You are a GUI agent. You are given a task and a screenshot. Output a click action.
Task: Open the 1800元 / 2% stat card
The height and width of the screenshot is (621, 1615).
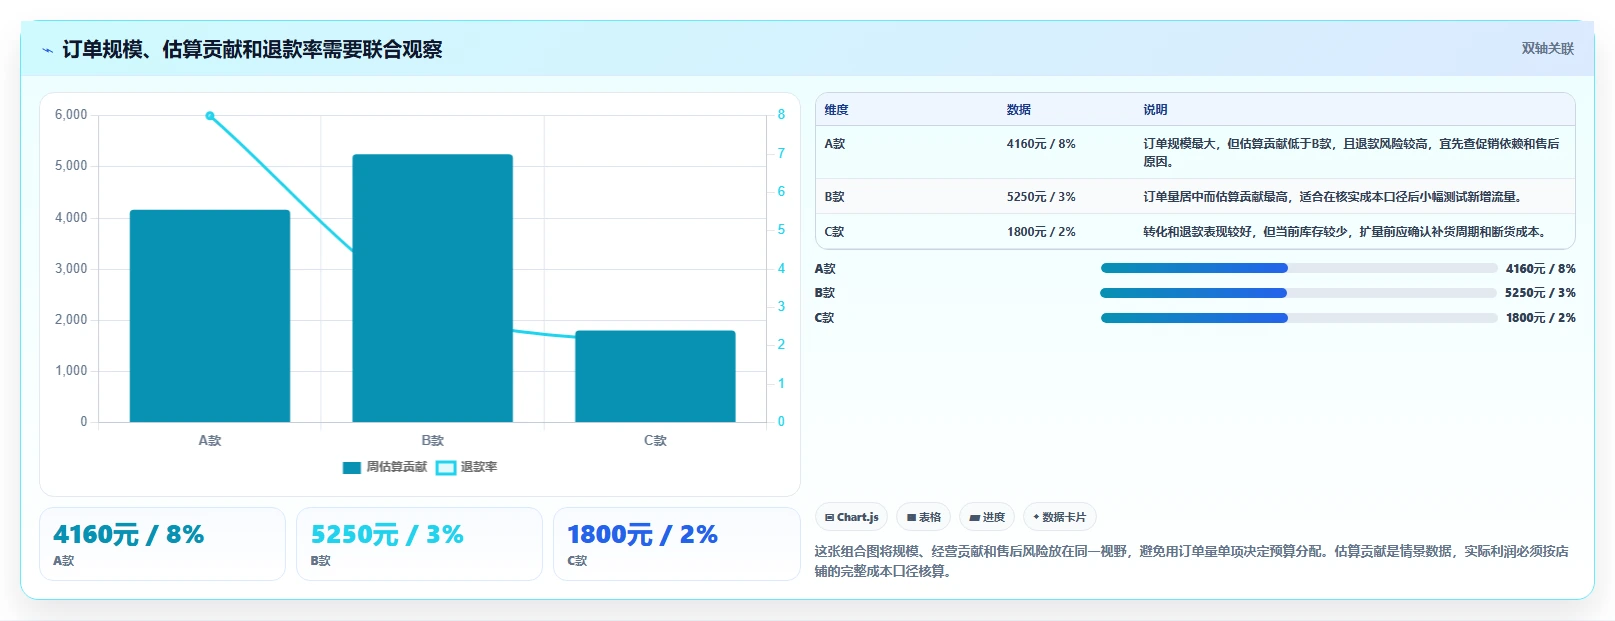coord(676,544)
